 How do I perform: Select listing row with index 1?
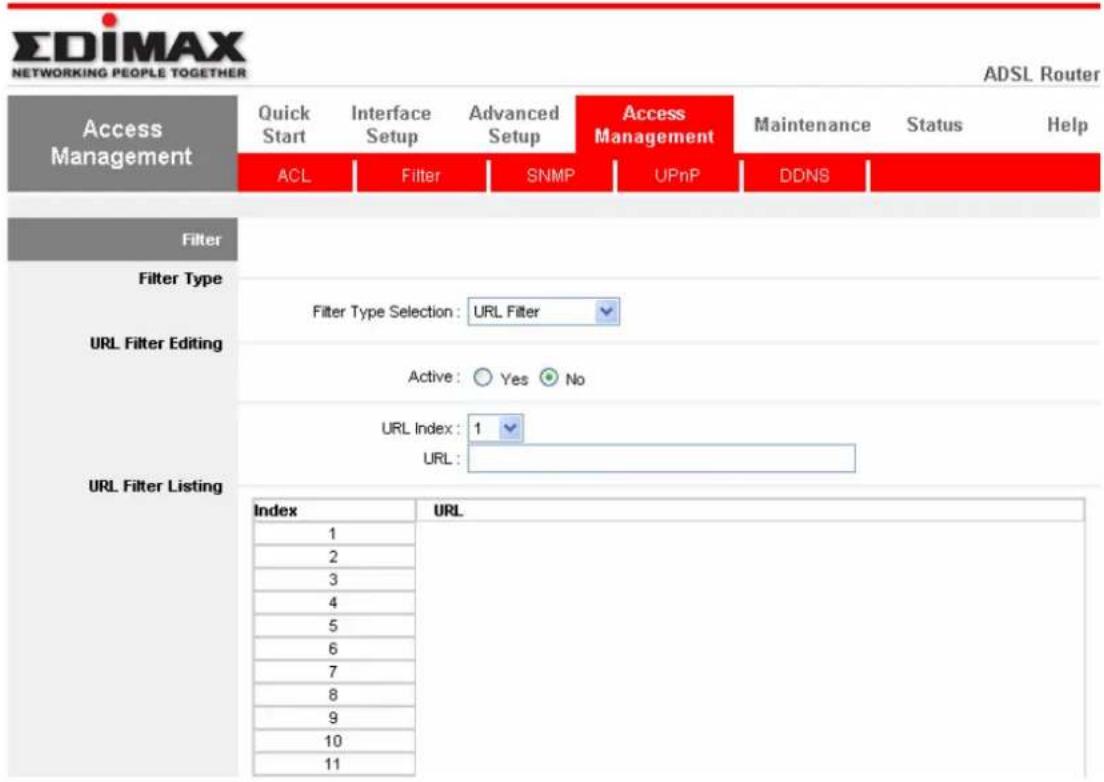[x=334, y=534]
